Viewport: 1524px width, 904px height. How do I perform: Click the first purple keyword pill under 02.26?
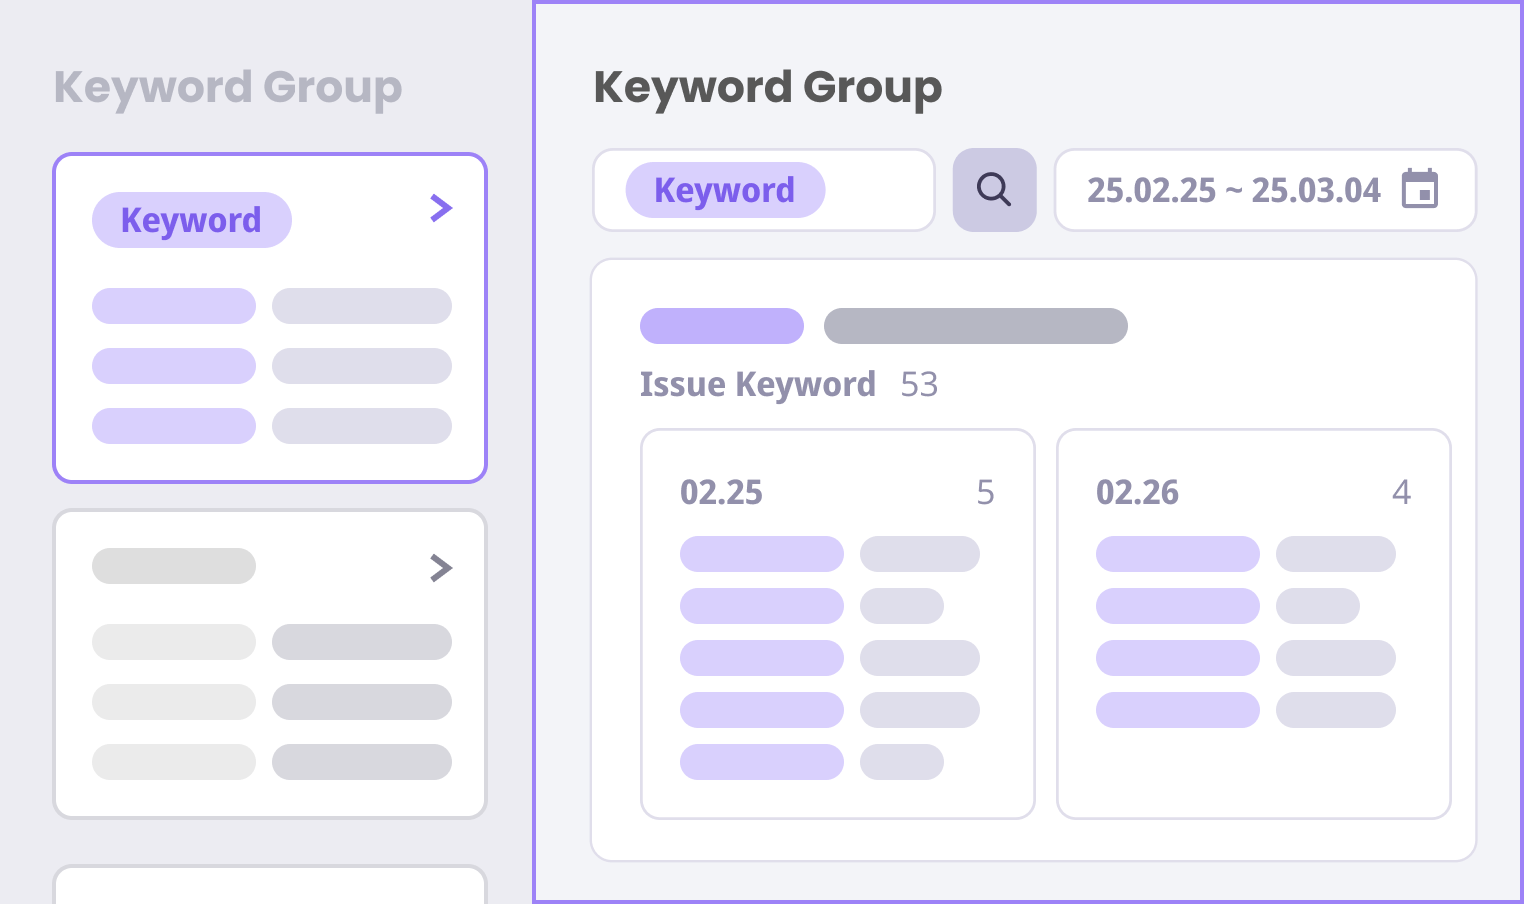click(x=1177, y=554)
